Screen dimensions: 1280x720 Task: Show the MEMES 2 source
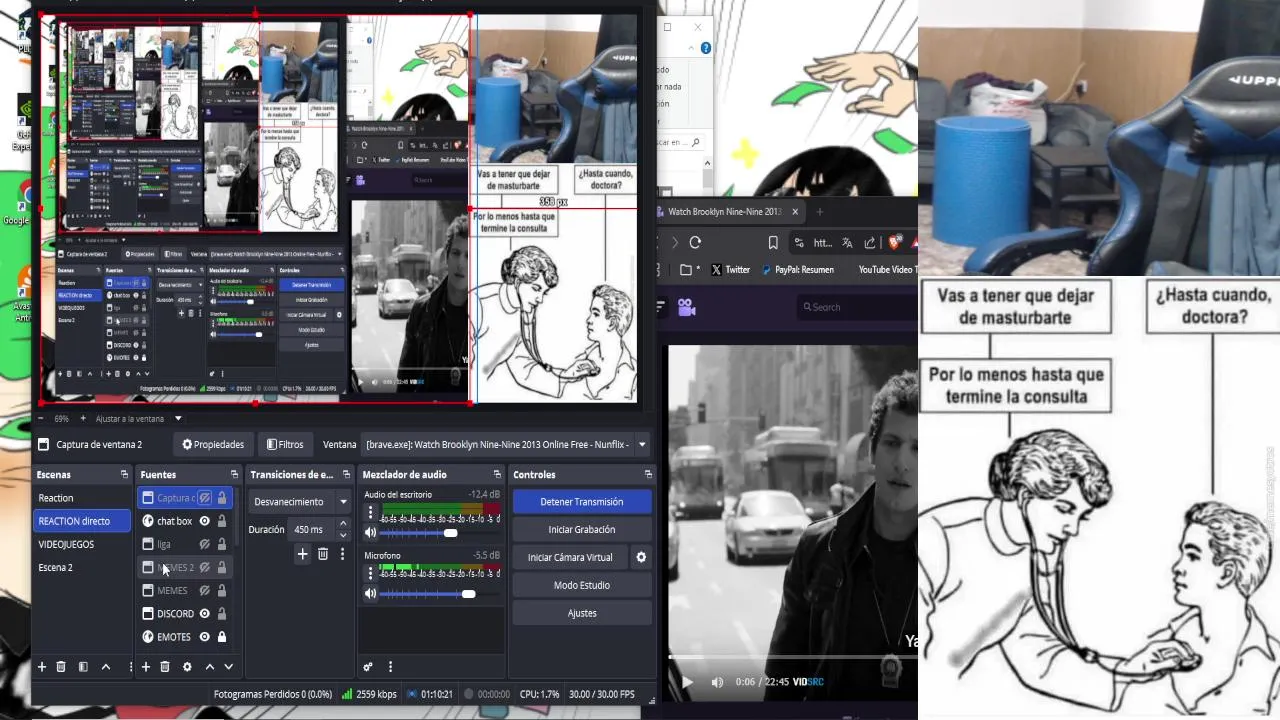click(204, 567)
